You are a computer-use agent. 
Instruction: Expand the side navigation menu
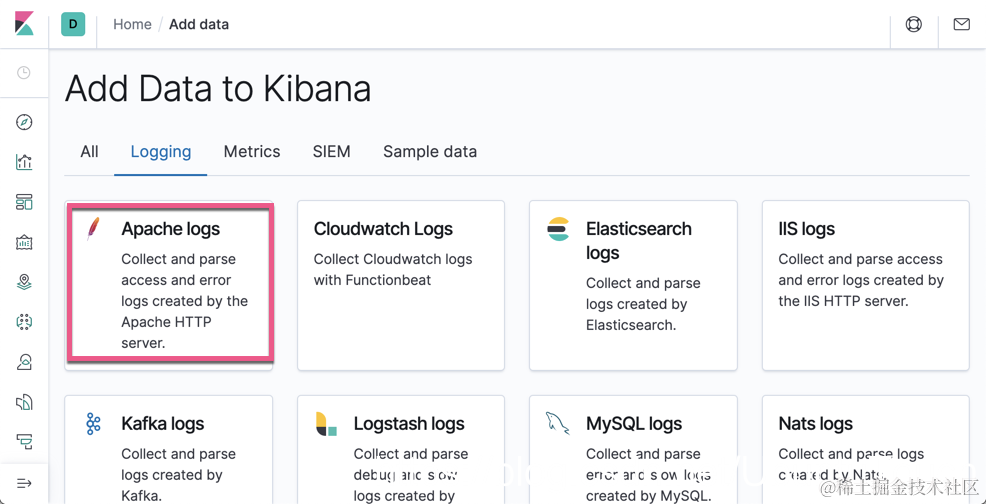[x=24, y=483]
